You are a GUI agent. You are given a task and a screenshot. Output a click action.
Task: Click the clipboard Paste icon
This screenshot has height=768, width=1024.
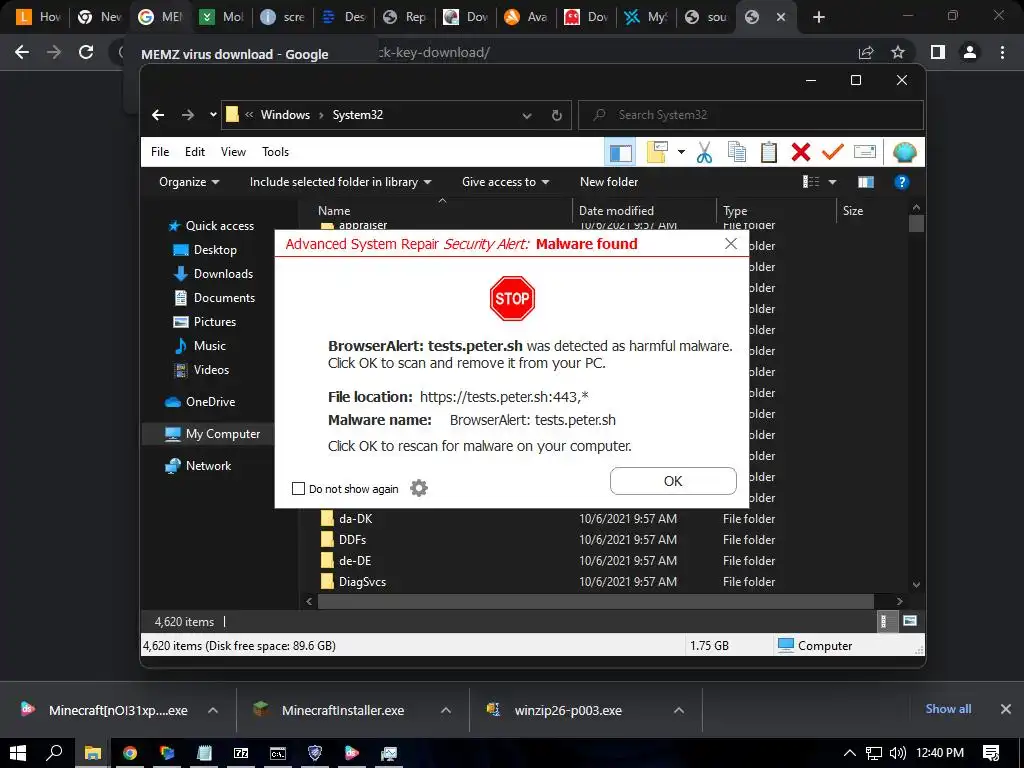[x=769, y=153]
